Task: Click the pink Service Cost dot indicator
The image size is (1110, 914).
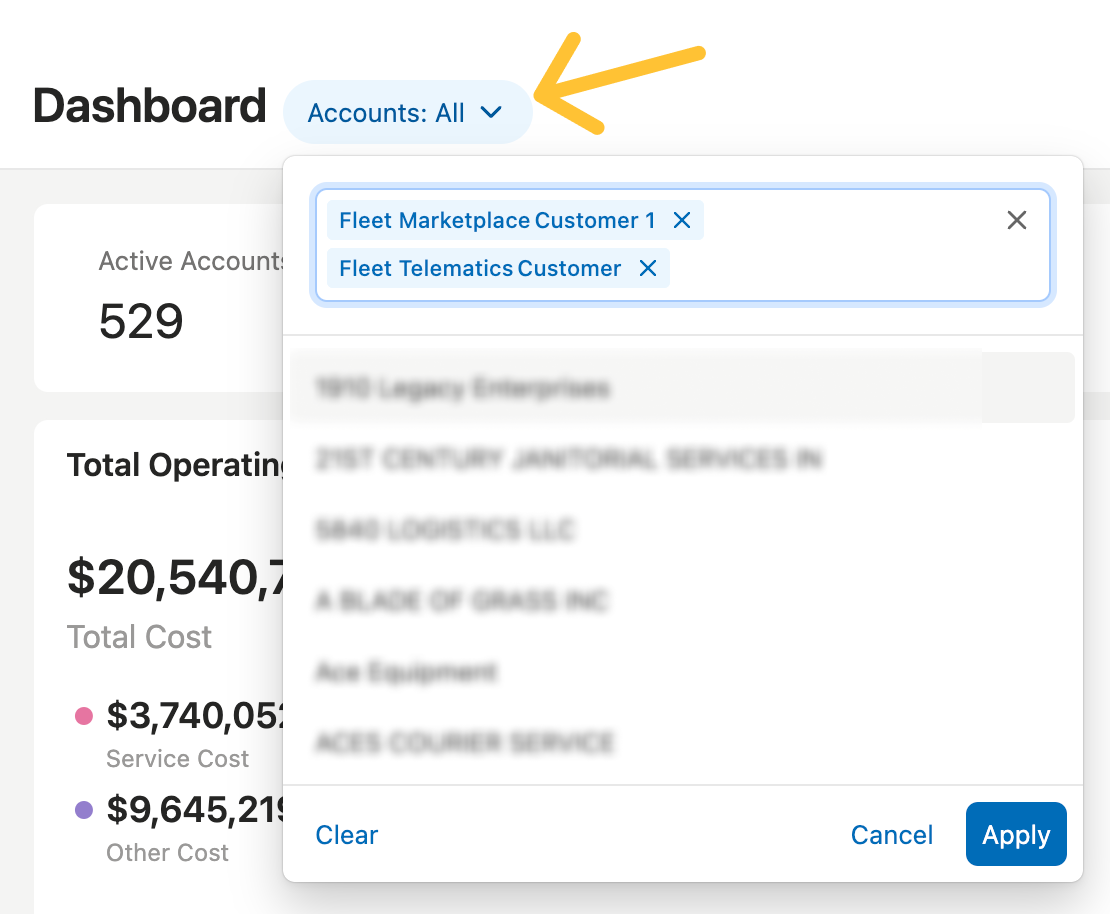Action: (x=84, y=715)
